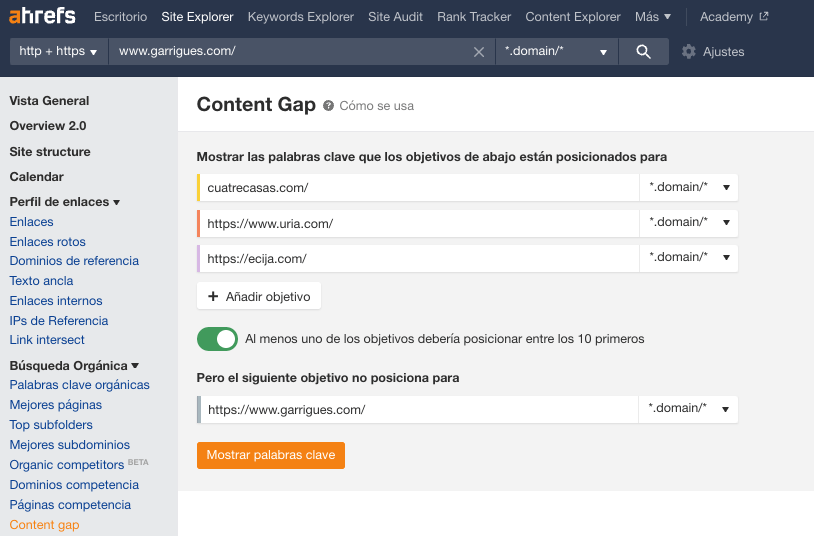Screen dimensions: 814x536
Task: Open mode dropdown for cuatrecasas.com
Action: point(688,187)
